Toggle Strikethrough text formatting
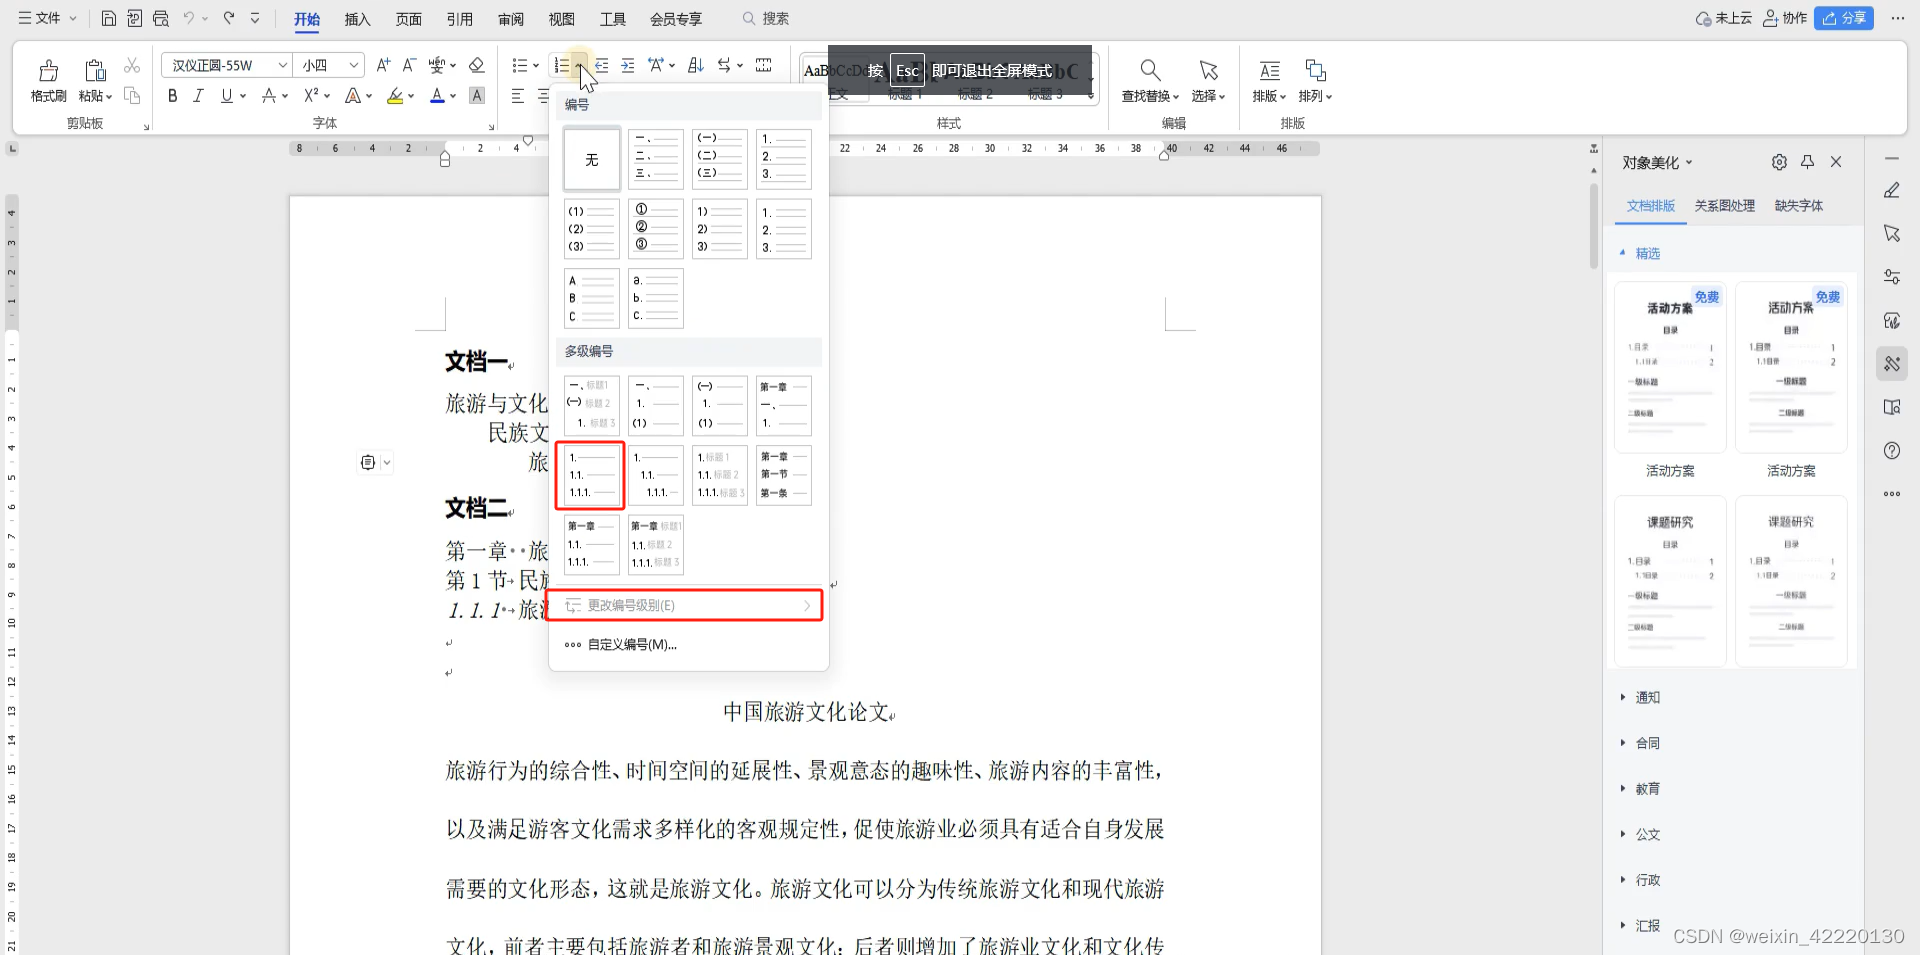 pos(268,95)
